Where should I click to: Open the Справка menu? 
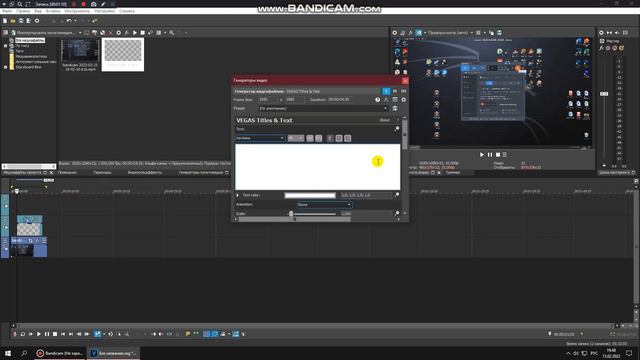(x=127, y=11)
